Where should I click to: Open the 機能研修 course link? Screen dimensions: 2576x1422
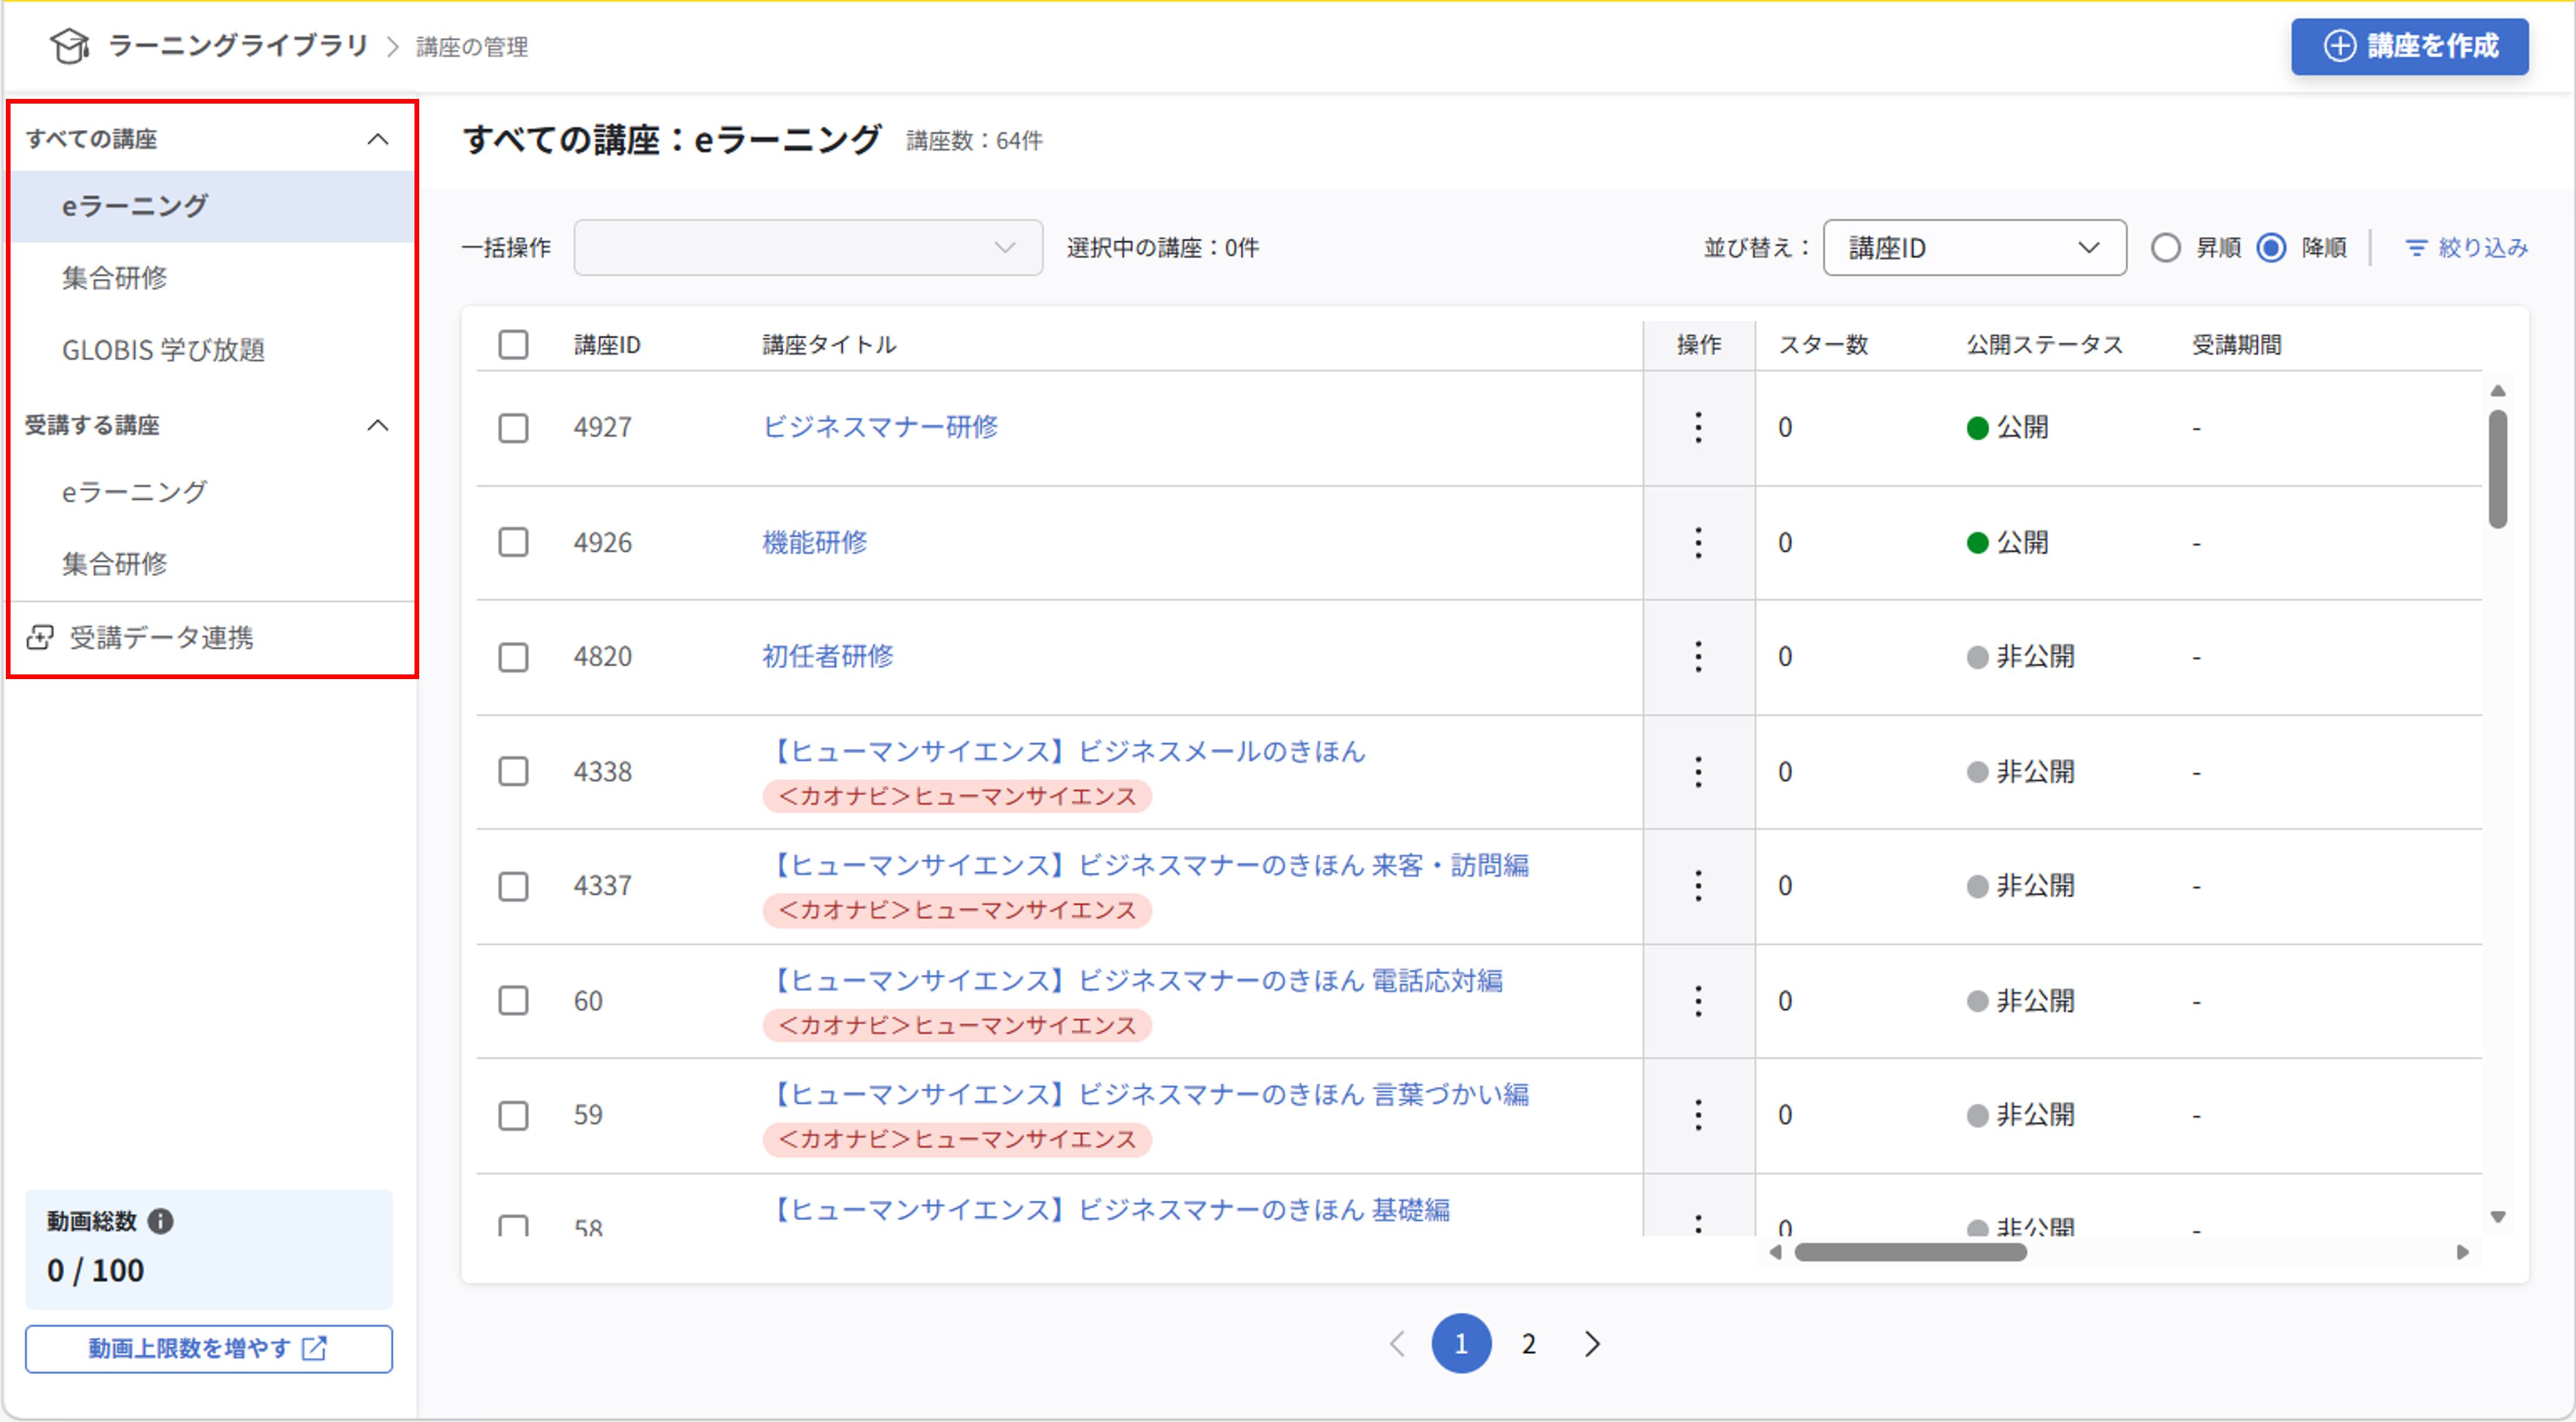(x=815, y=542)
